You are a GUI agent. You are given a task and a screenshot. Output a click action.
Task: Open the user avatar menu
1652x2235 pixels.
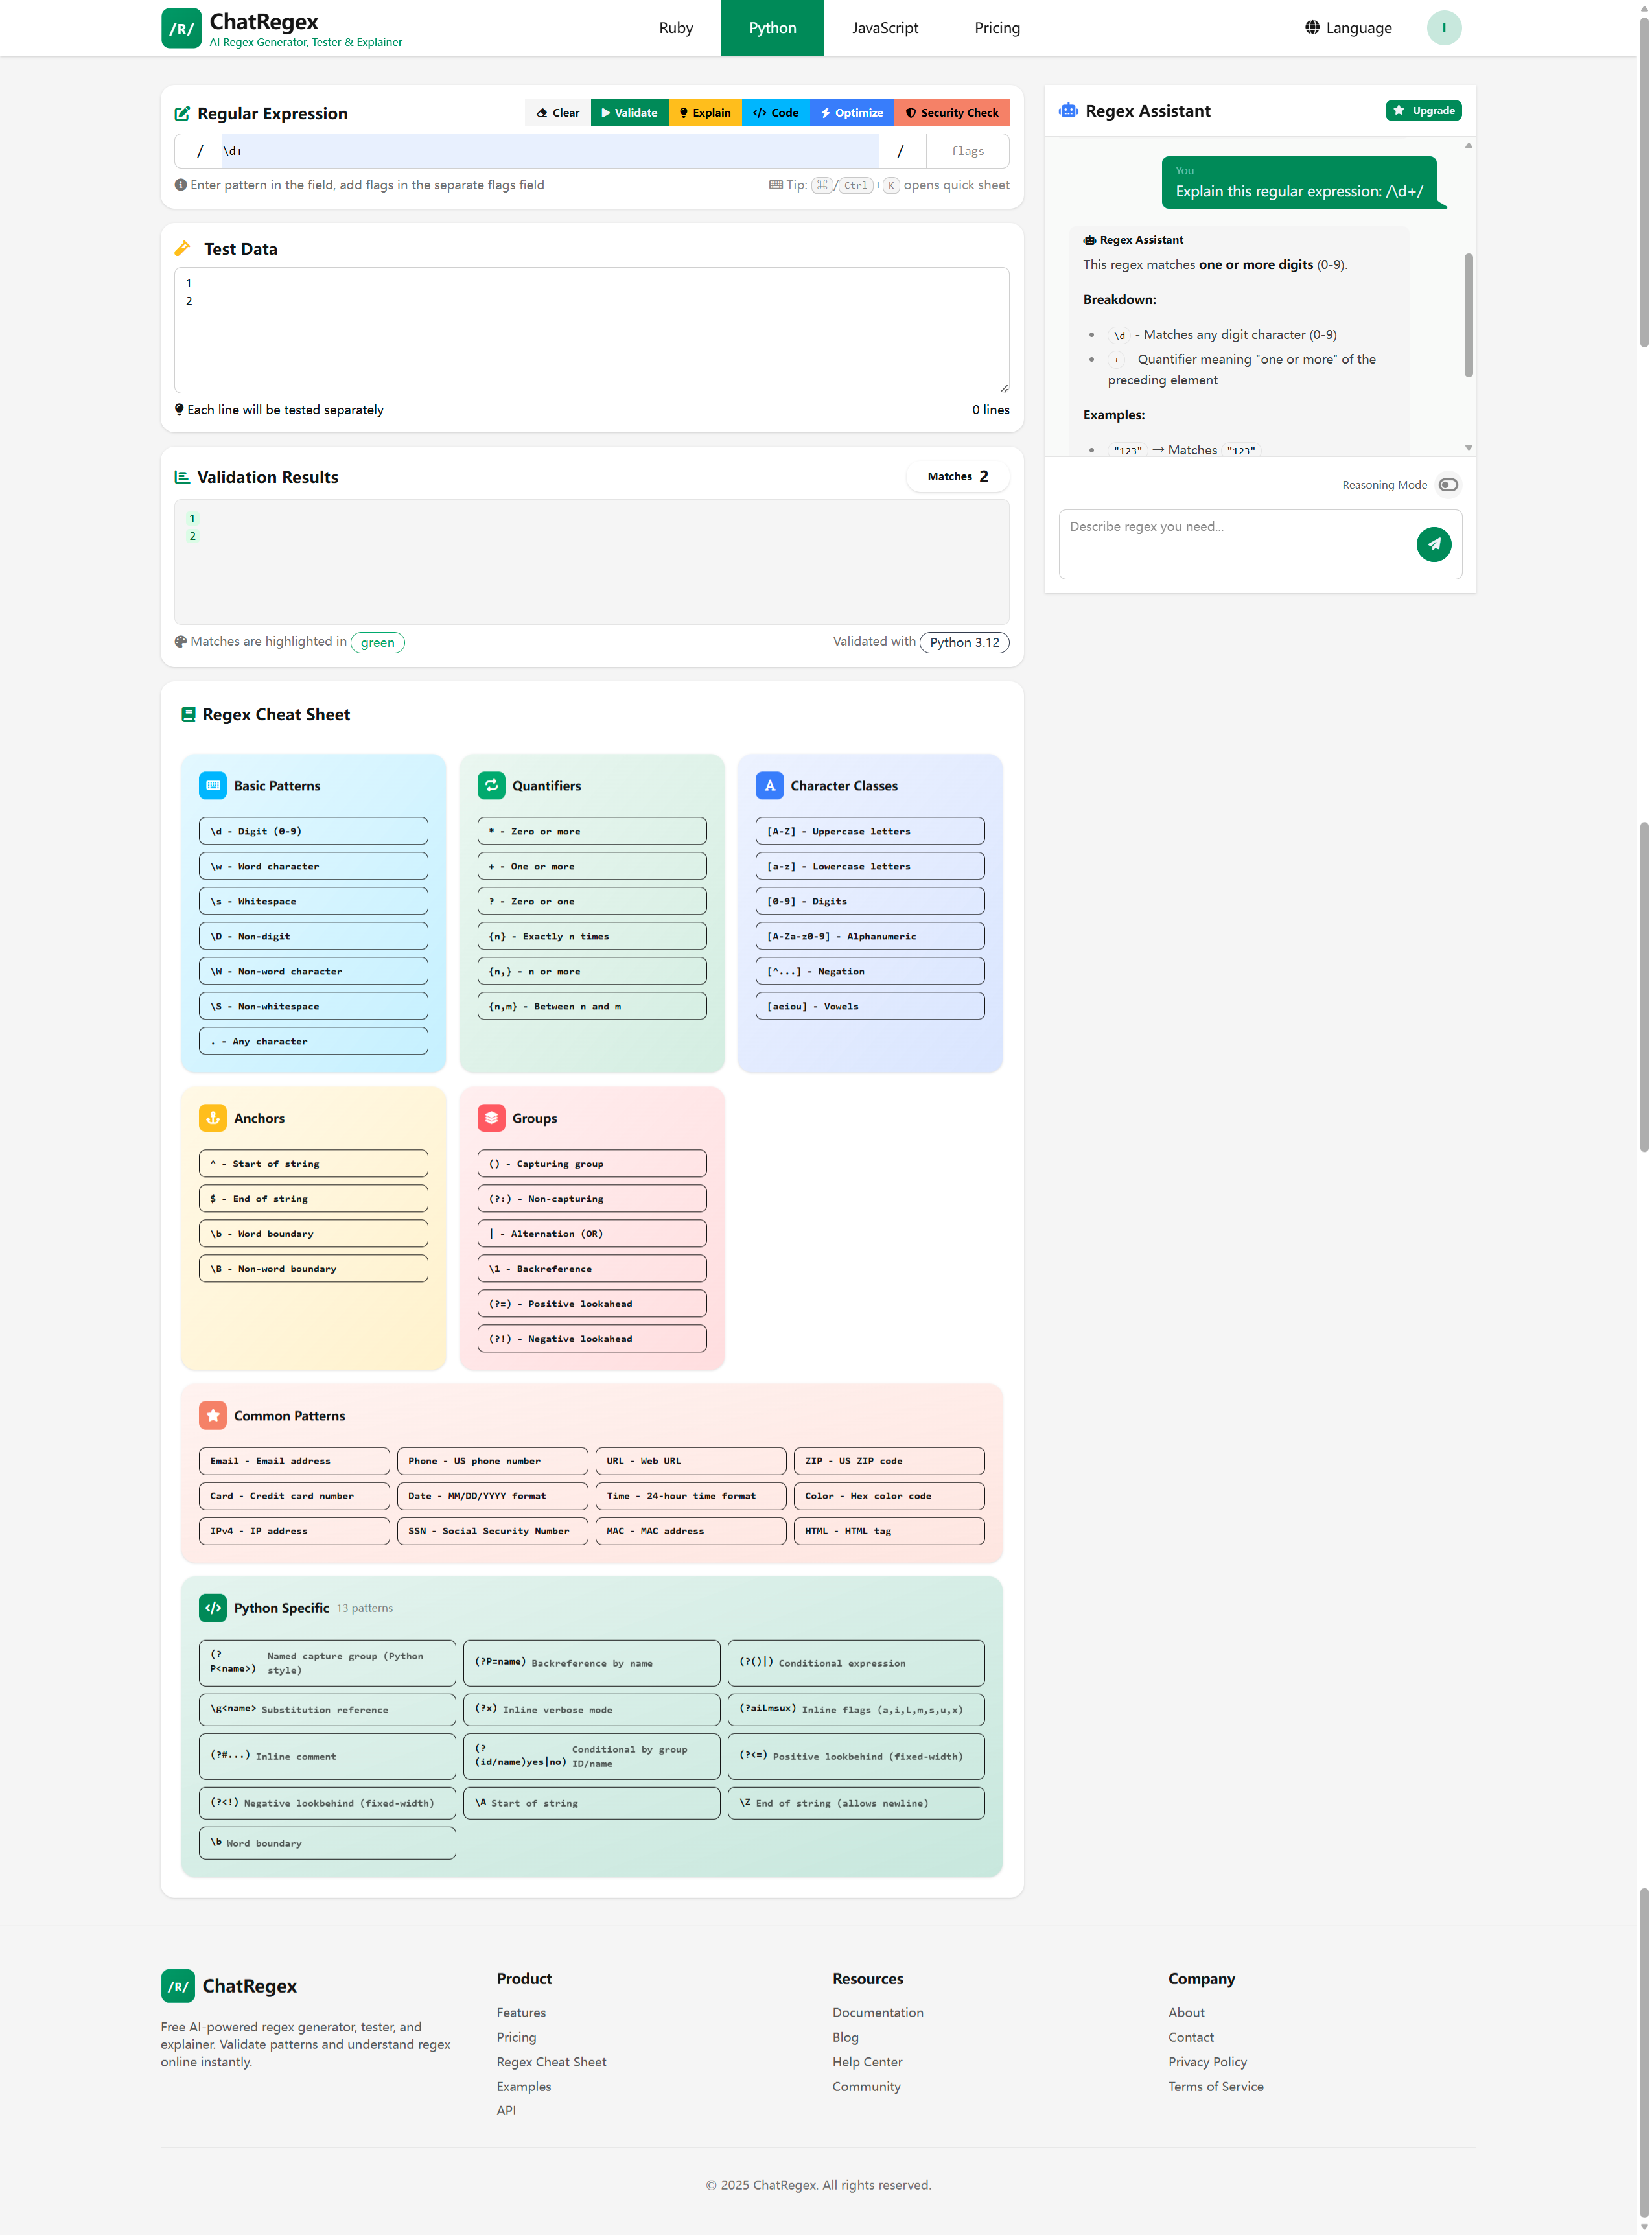pyautogui.click(x=1443, y=27)
